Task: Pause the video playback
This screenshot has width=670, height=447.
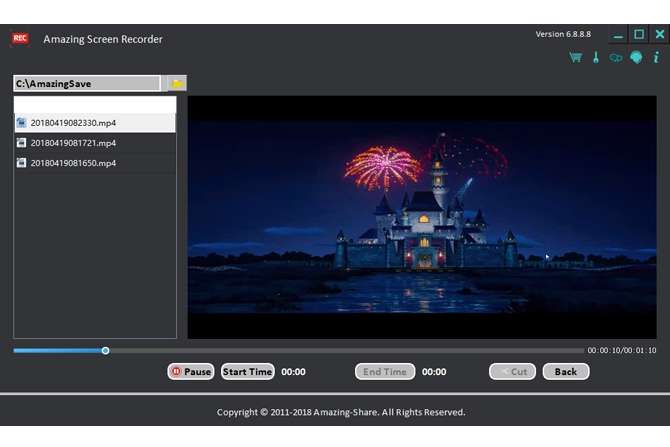Action: tap(191, 372)
